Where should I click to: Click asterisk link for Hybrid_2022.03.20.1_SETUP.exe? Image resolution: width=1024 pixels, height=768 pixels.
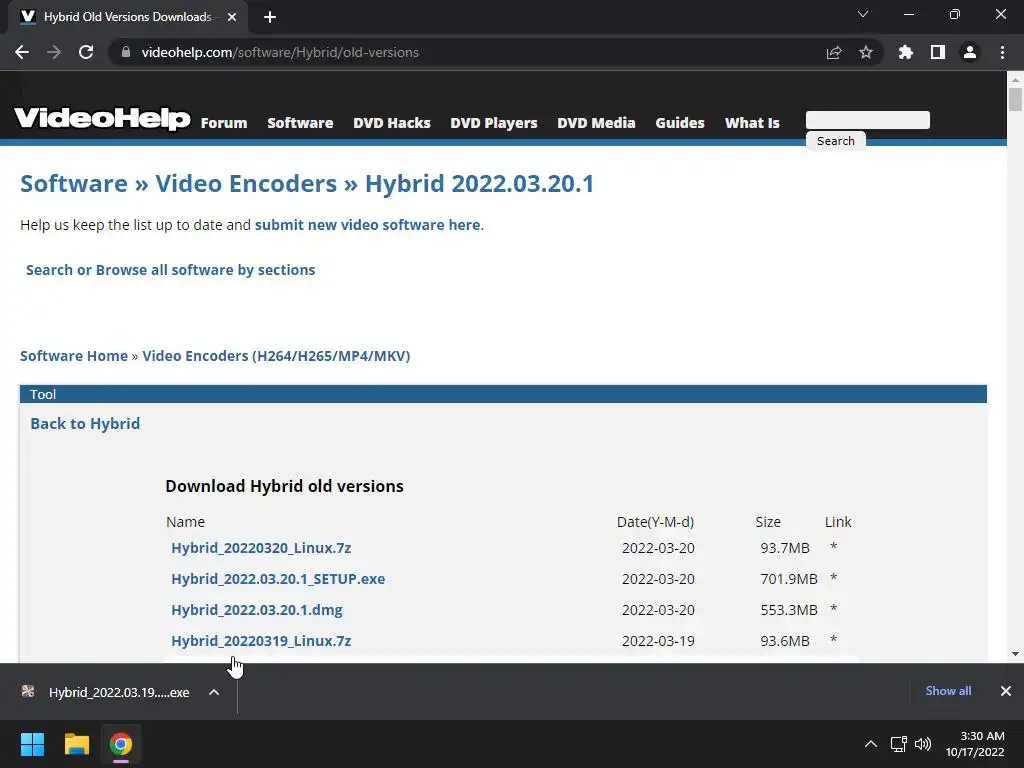pos(833,578)
